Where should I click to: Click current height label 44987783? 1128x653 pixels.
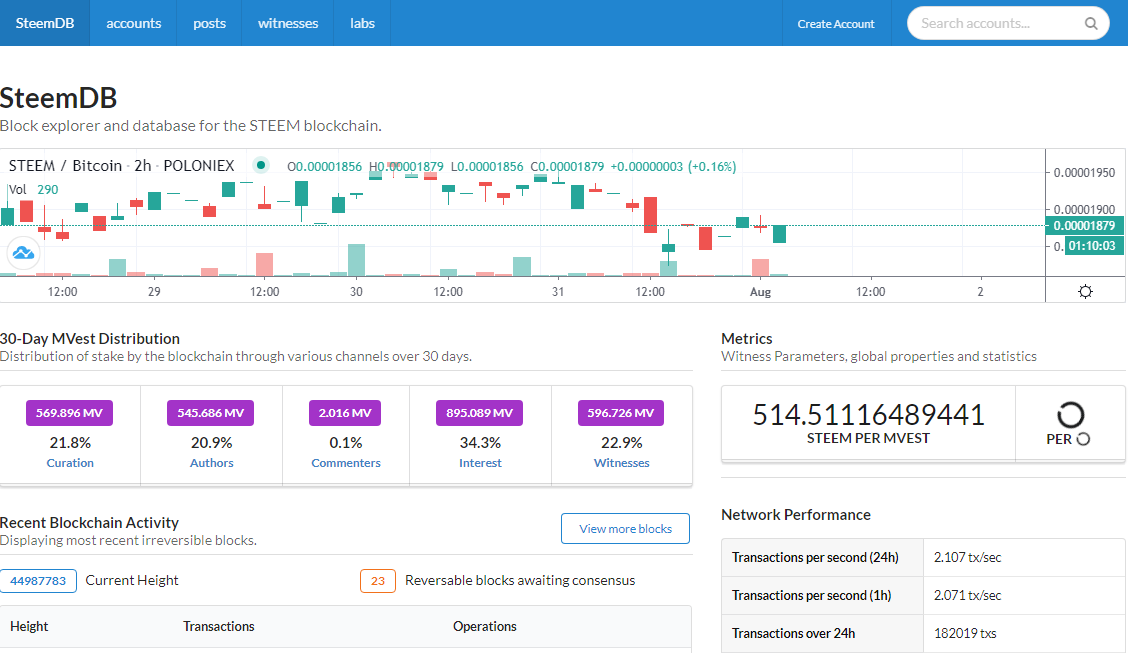point(38,580)
